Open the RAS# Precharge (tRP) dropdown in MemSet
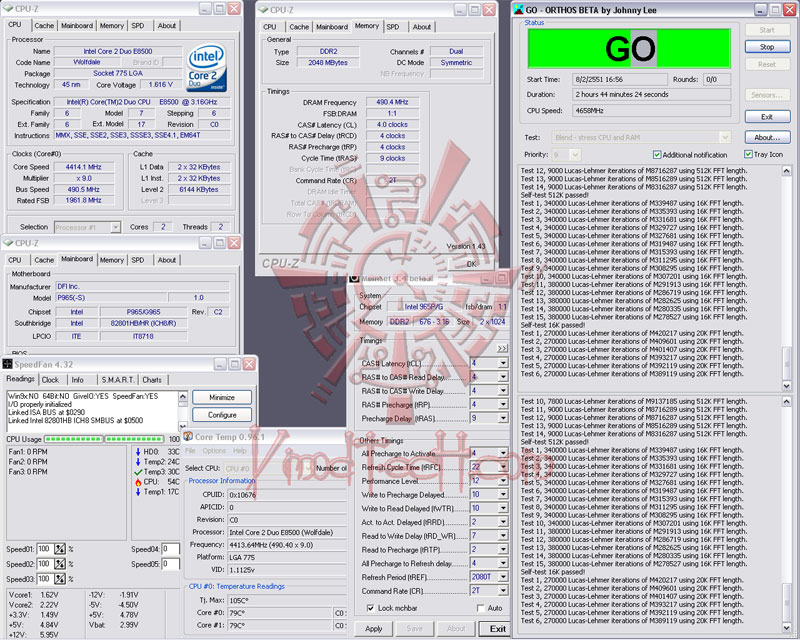This screenshot has height=640, width=800. 503,404
